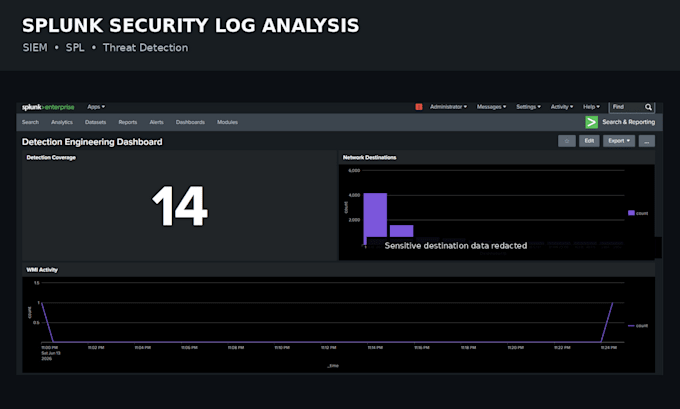Click the tallest purple bar in Network Destinations

(375, 215)
